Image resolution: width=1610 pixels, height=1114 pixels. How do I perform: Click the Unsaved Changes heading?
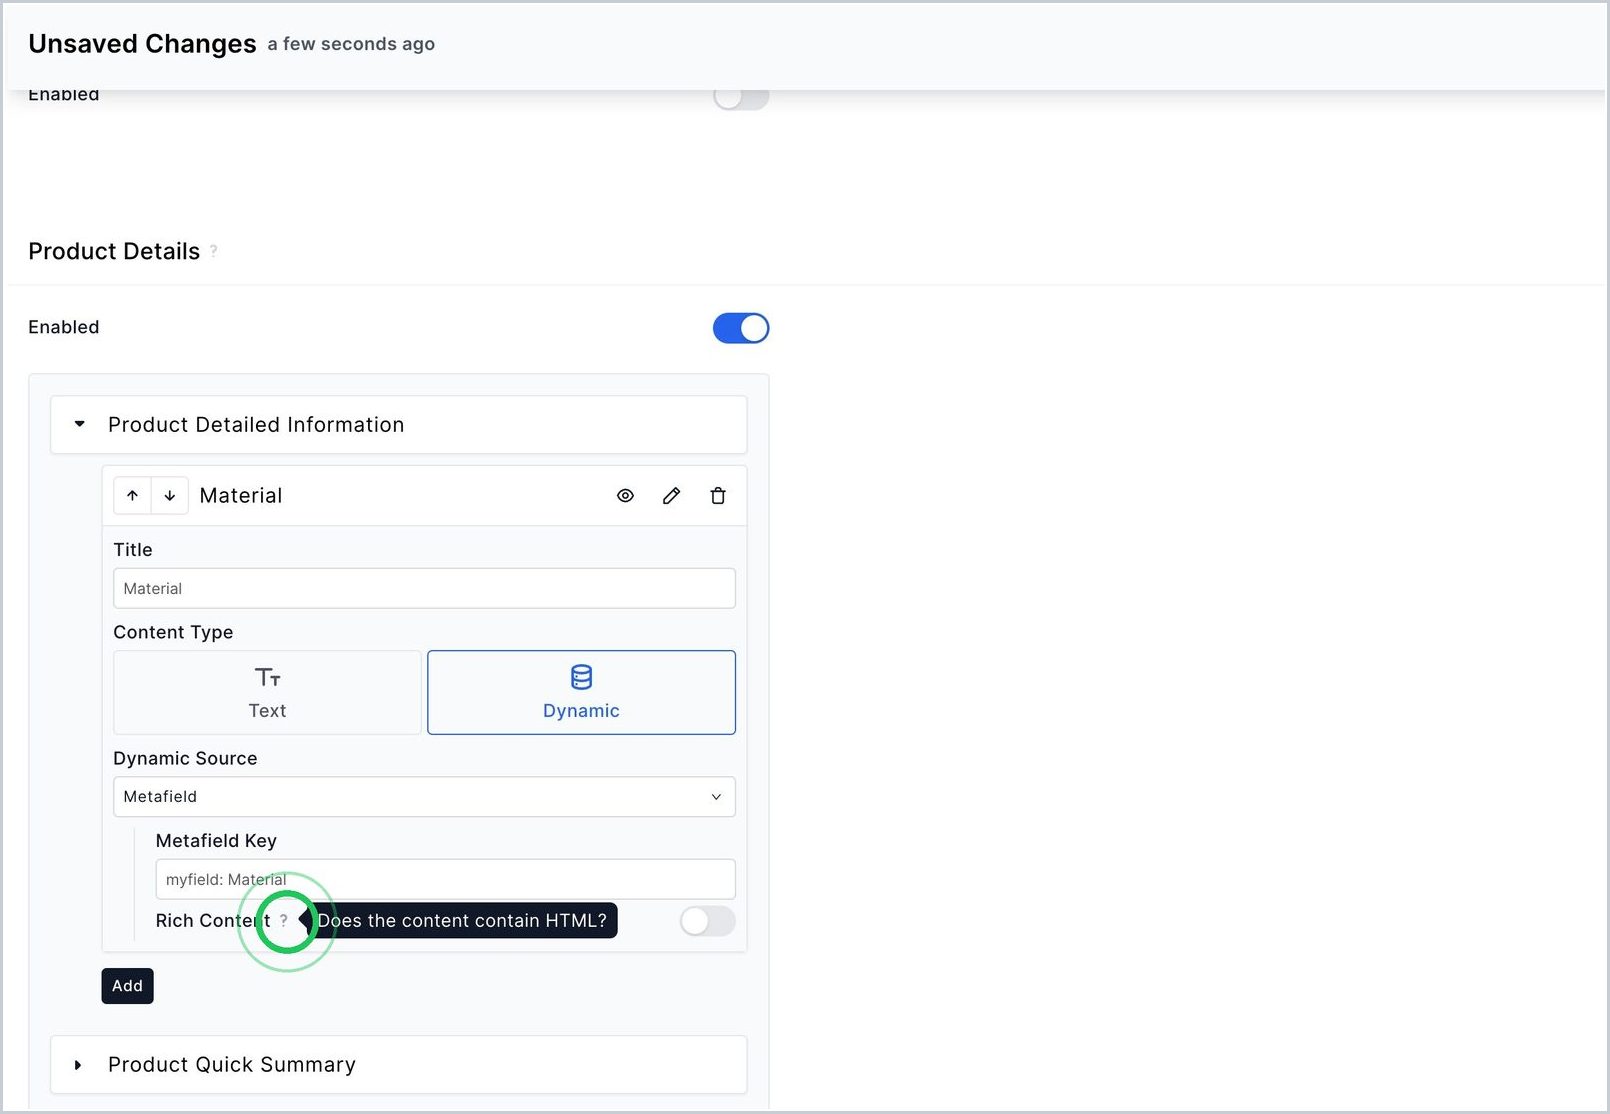(142, 44)
